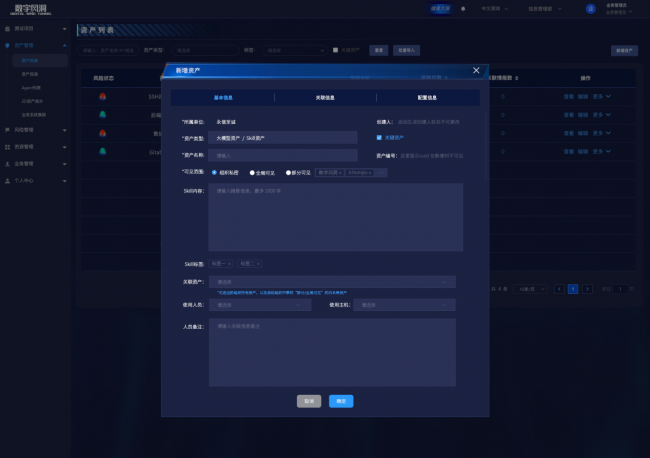650x458 pixels.
Task: Click the 确定 confirm button
Action: 341,401
